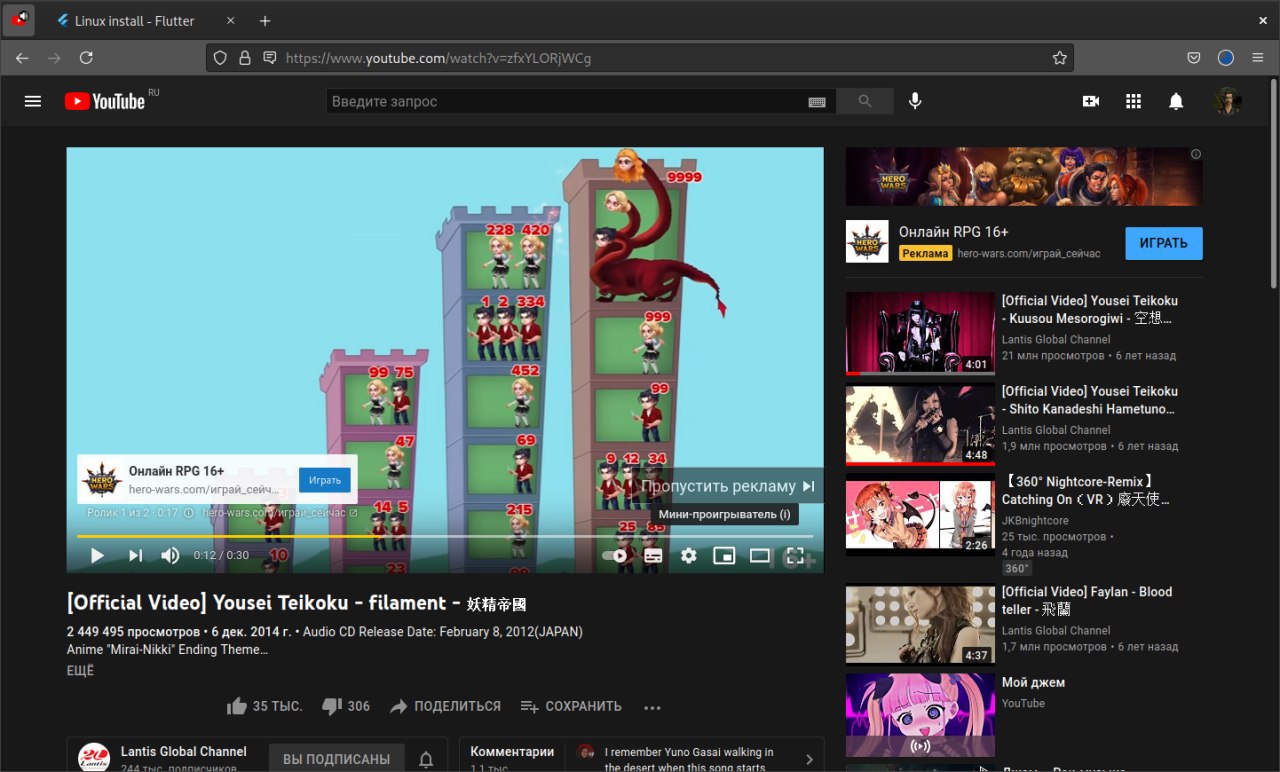1280x772 pixels.
Task: Seek on the yellow ad progress bar
Action: point(445,537)
